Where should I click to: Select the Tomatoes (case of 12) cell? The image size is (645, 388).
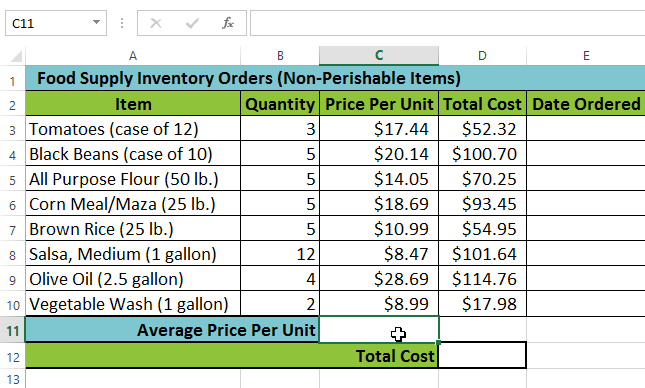[x=133, y=128]
